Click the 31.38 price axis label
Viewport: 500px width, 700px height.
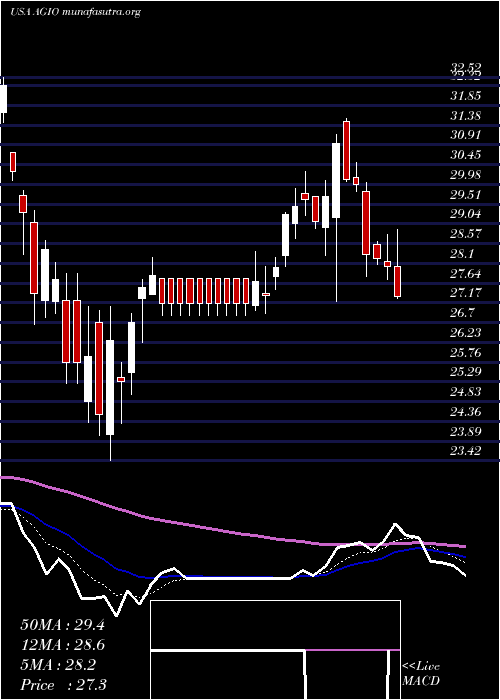[467, 116]
